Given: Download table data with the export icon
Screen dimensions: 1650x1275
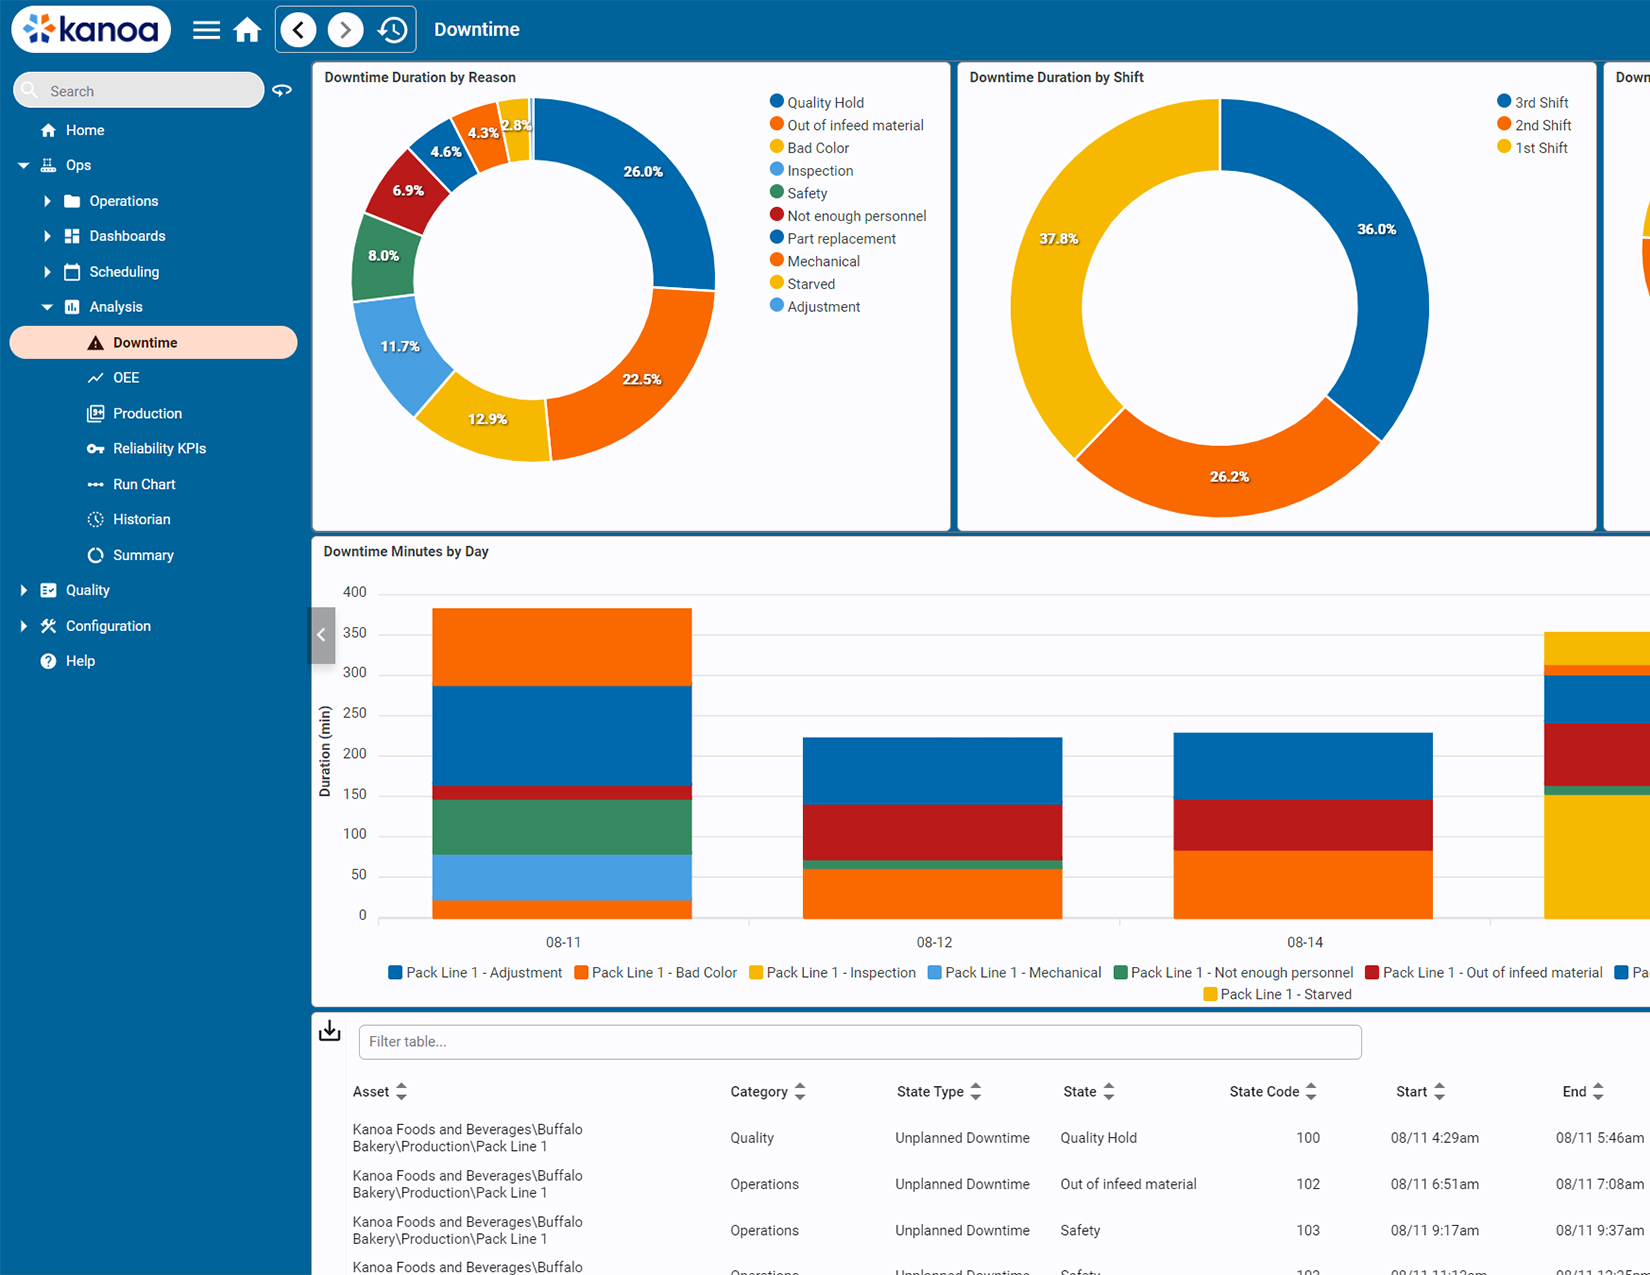Looking at the screenshot, I should (x=330, y=1031).
